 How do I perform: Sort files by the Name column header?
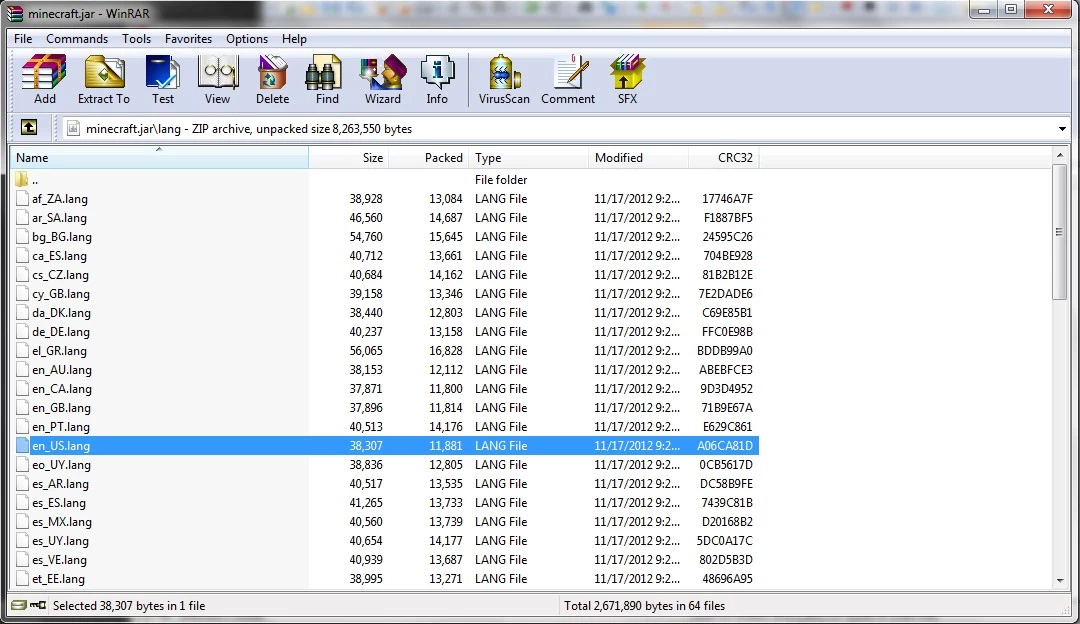pos(159,158)
